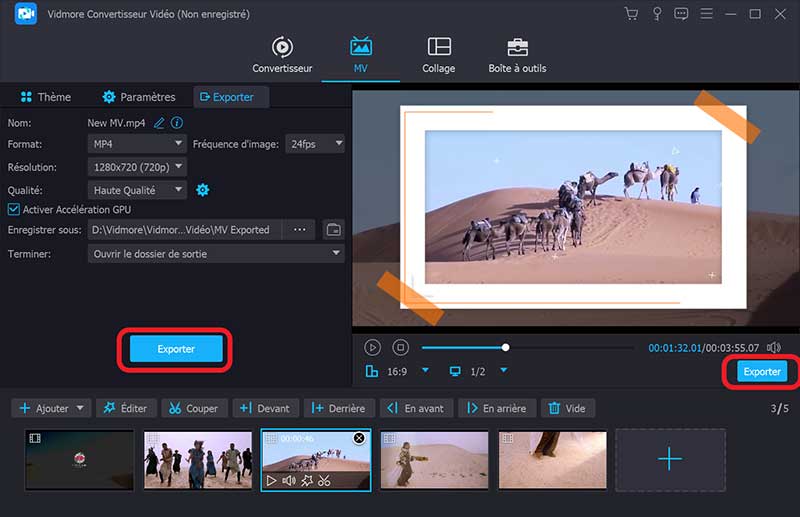Click the large Exporter button in left panel

coord(176,349)
